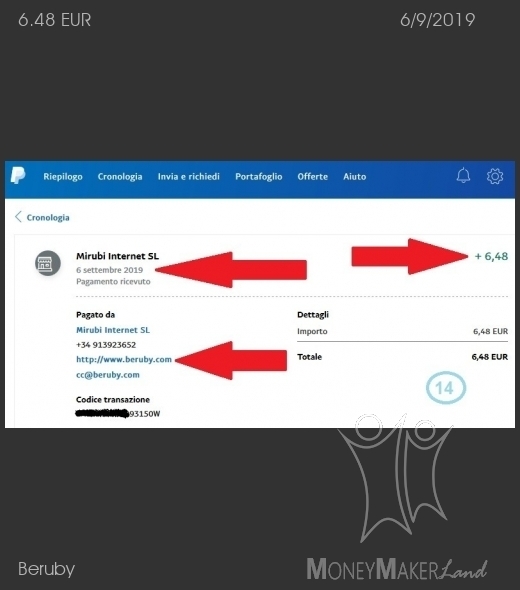Open the Cronologia item in top navigation
520x590 pixels.
(120, 176)
